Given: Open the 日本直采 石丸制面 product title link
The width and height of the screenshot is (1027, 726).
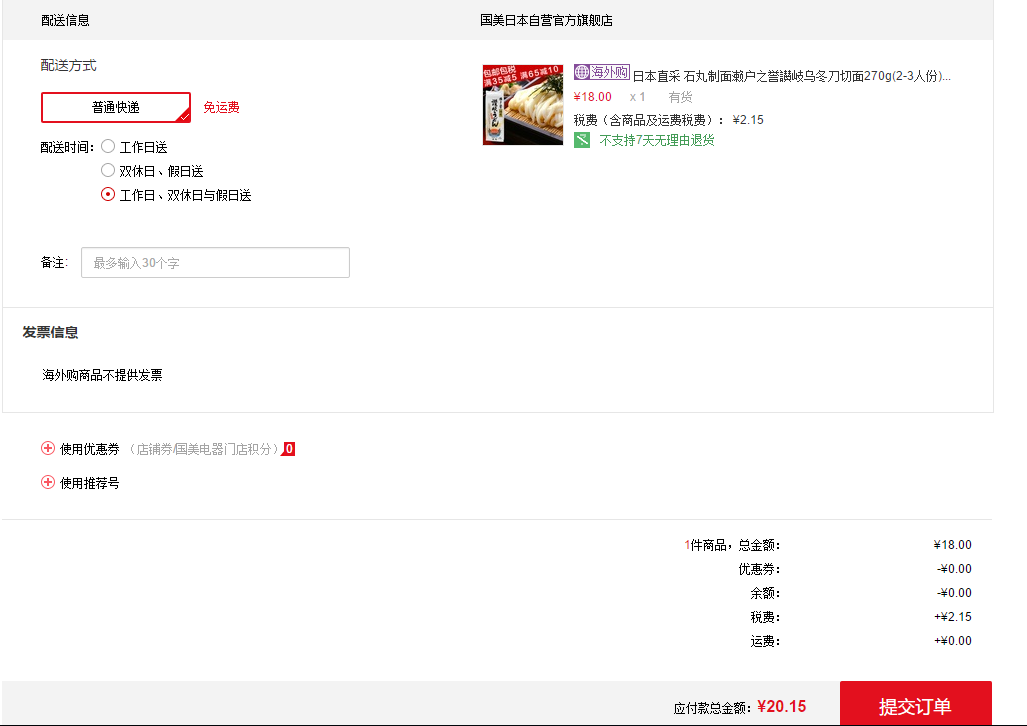Looking at the screenshot, I should [791, 76].
